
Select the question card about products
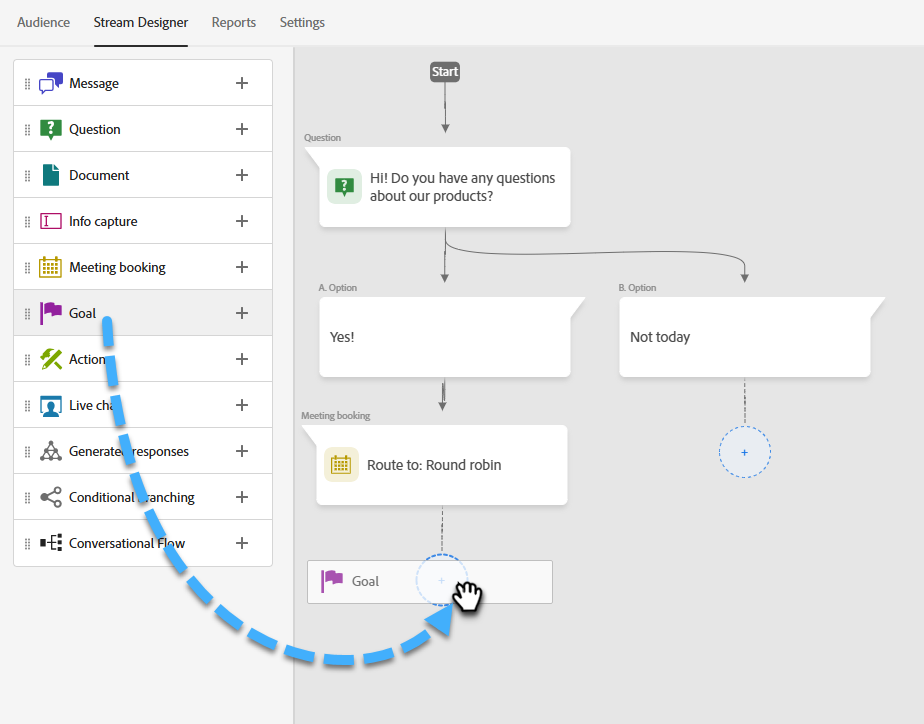[x=445, y=187]
